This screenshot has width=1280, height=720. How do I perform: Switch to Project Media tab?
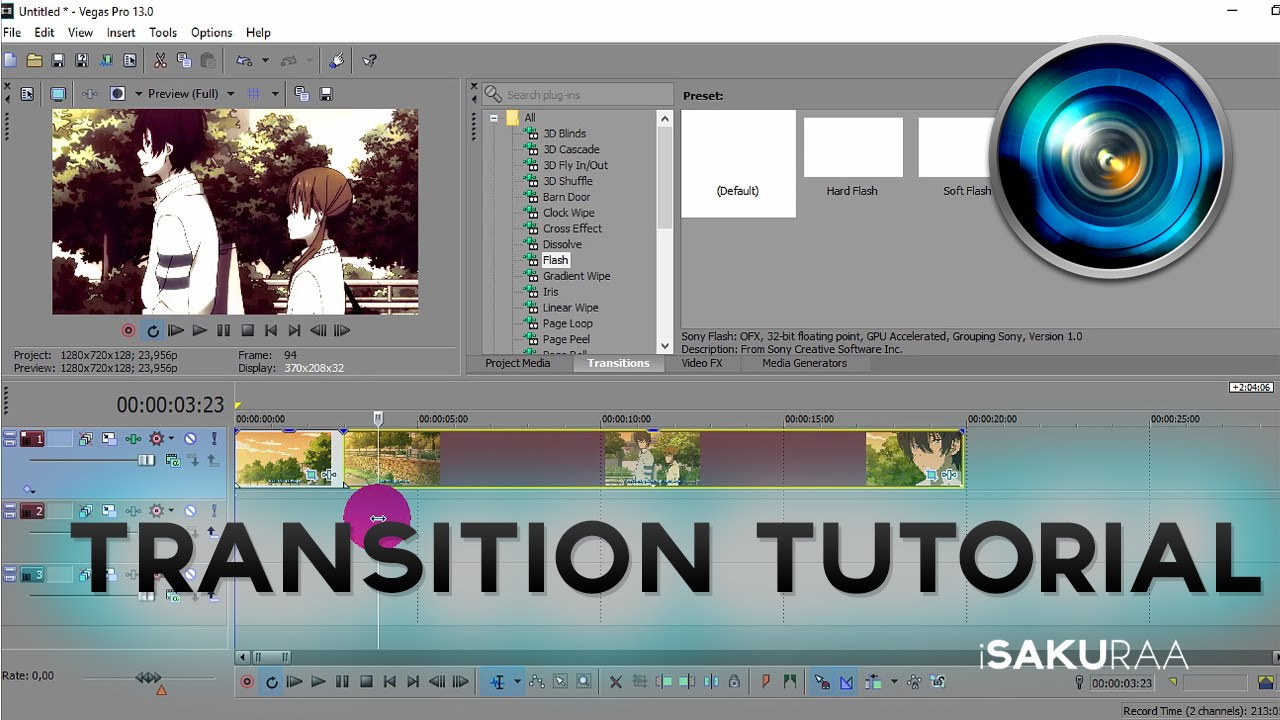coord(518,363)
